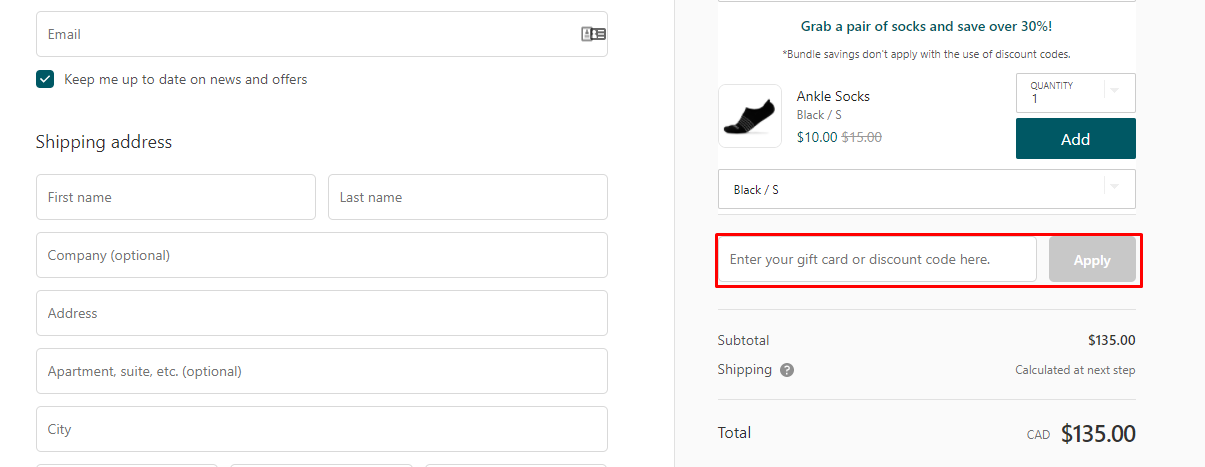The height and width of the screenshot is (467, 1205).
Task: Click the socks bundle promotion headline
Action: coord(926,27)
